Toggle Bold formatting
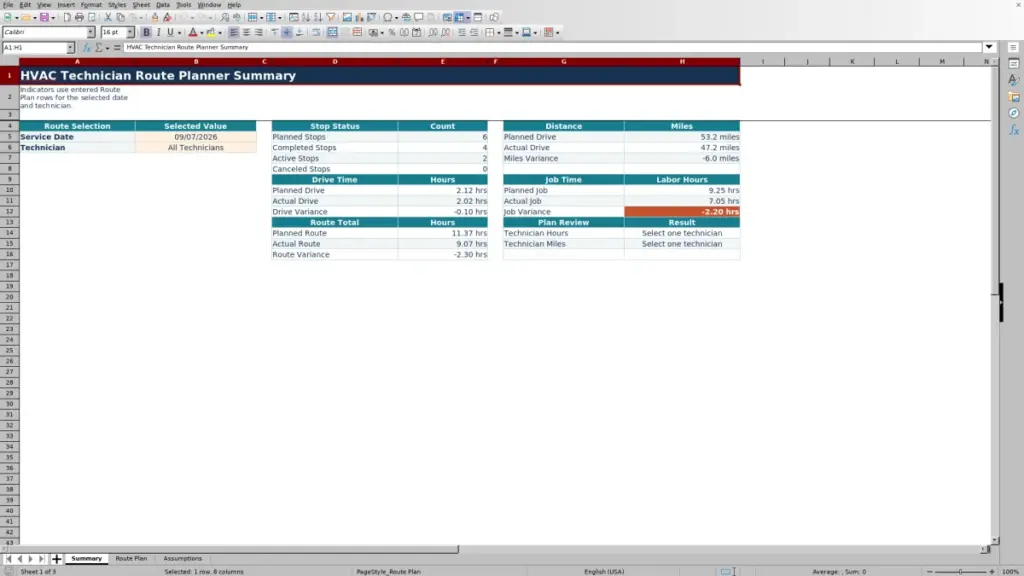Screen dimensions: 1024x576 pos(146,33)
